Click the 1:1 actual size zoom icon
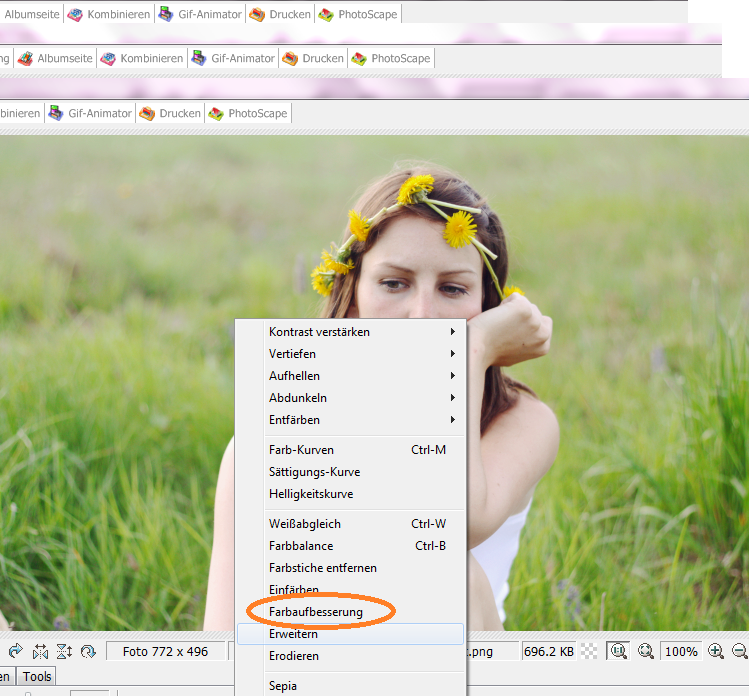The width and height of the screenshot is (749, 696). (x=619, y=651)
